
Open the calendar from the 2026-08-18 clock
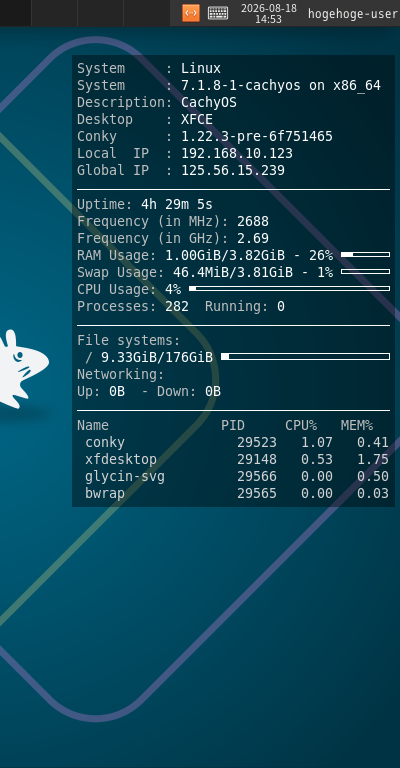point(269,13)
